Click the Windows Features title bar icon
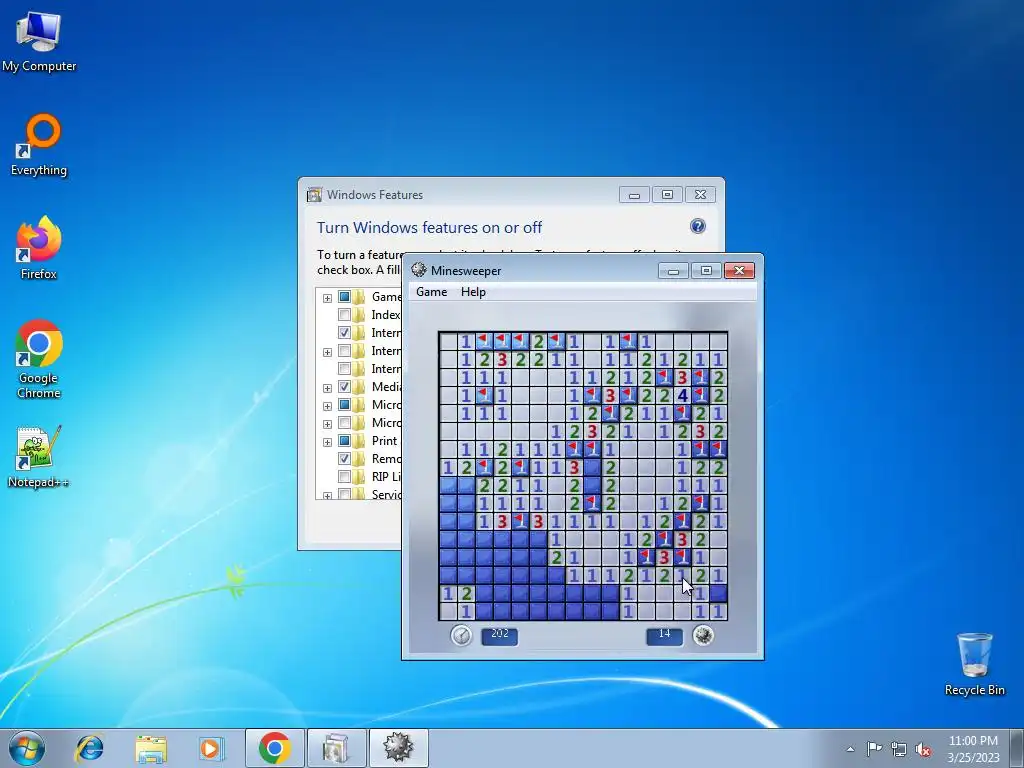 [x=314, y=195]
